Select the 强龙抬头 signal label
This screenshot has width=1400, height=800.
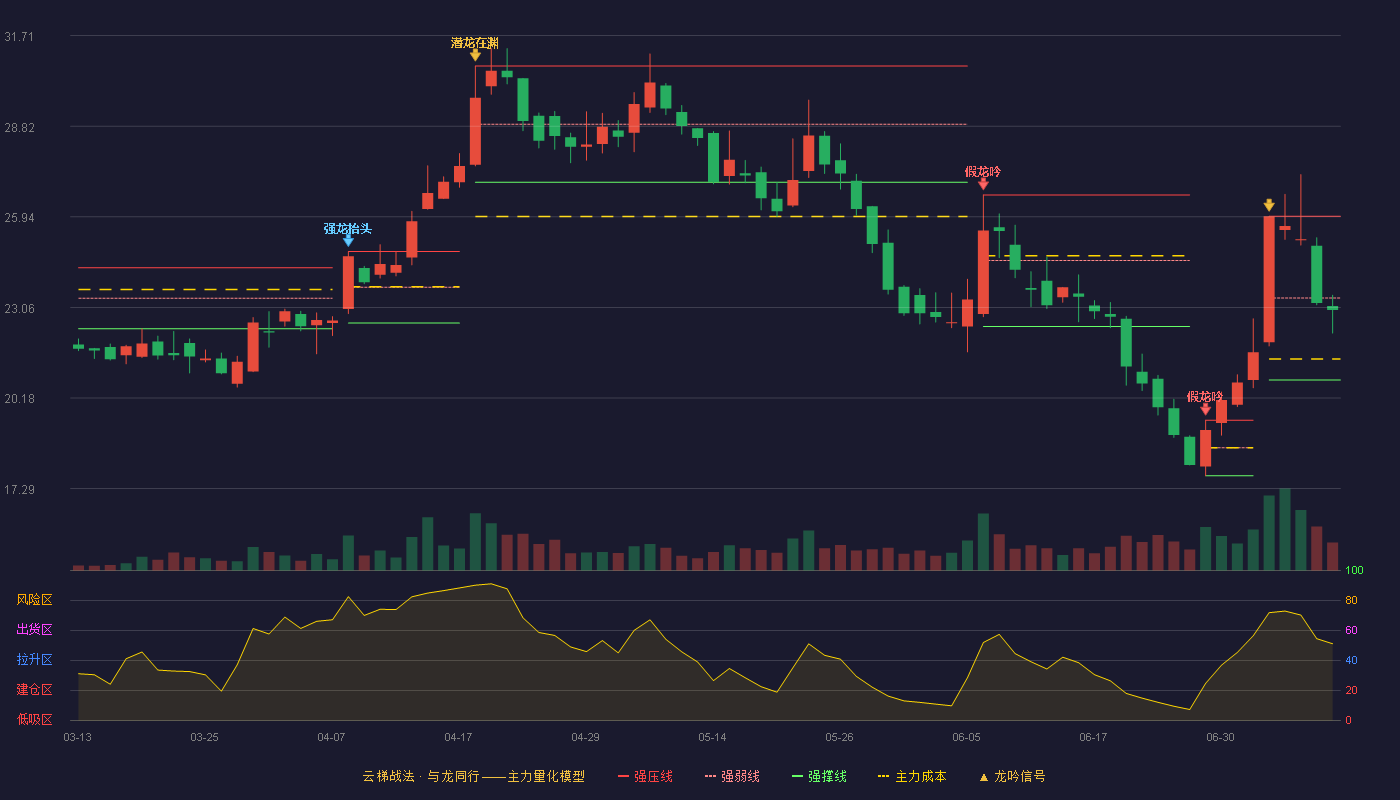(348, 228)
